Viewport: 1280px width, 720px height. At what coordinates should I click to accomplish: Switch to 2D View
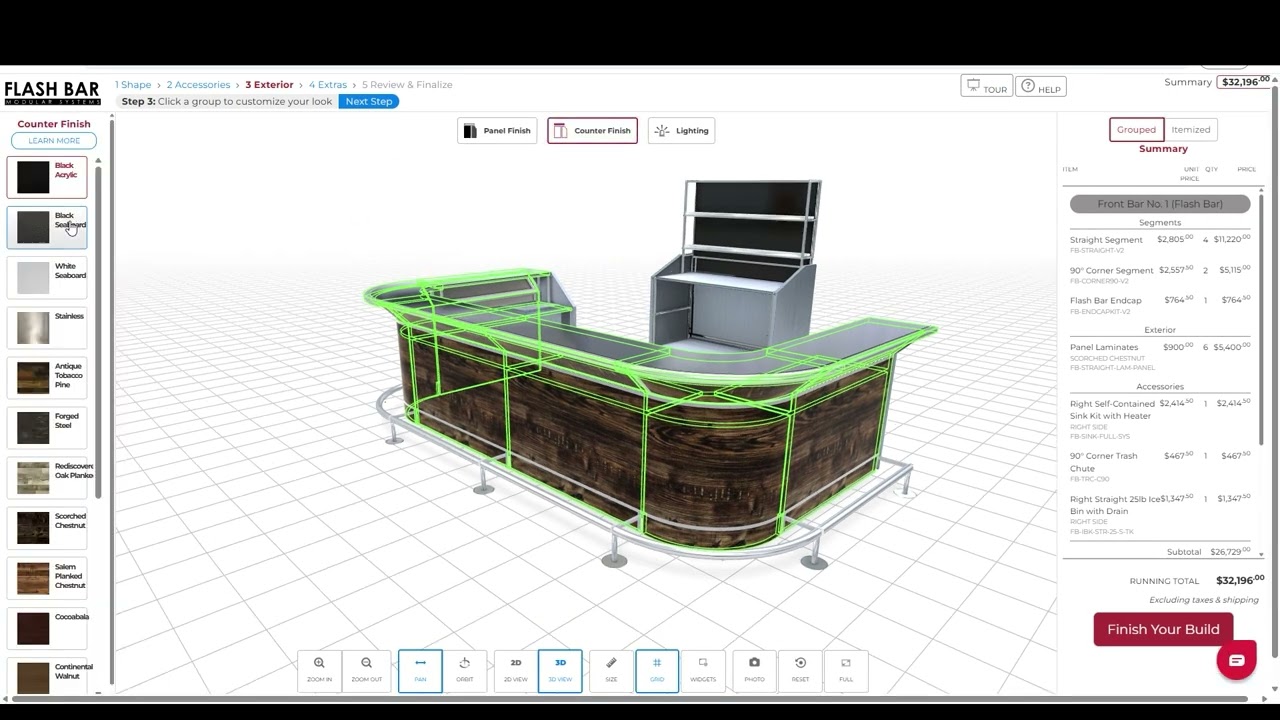point(516,670)
